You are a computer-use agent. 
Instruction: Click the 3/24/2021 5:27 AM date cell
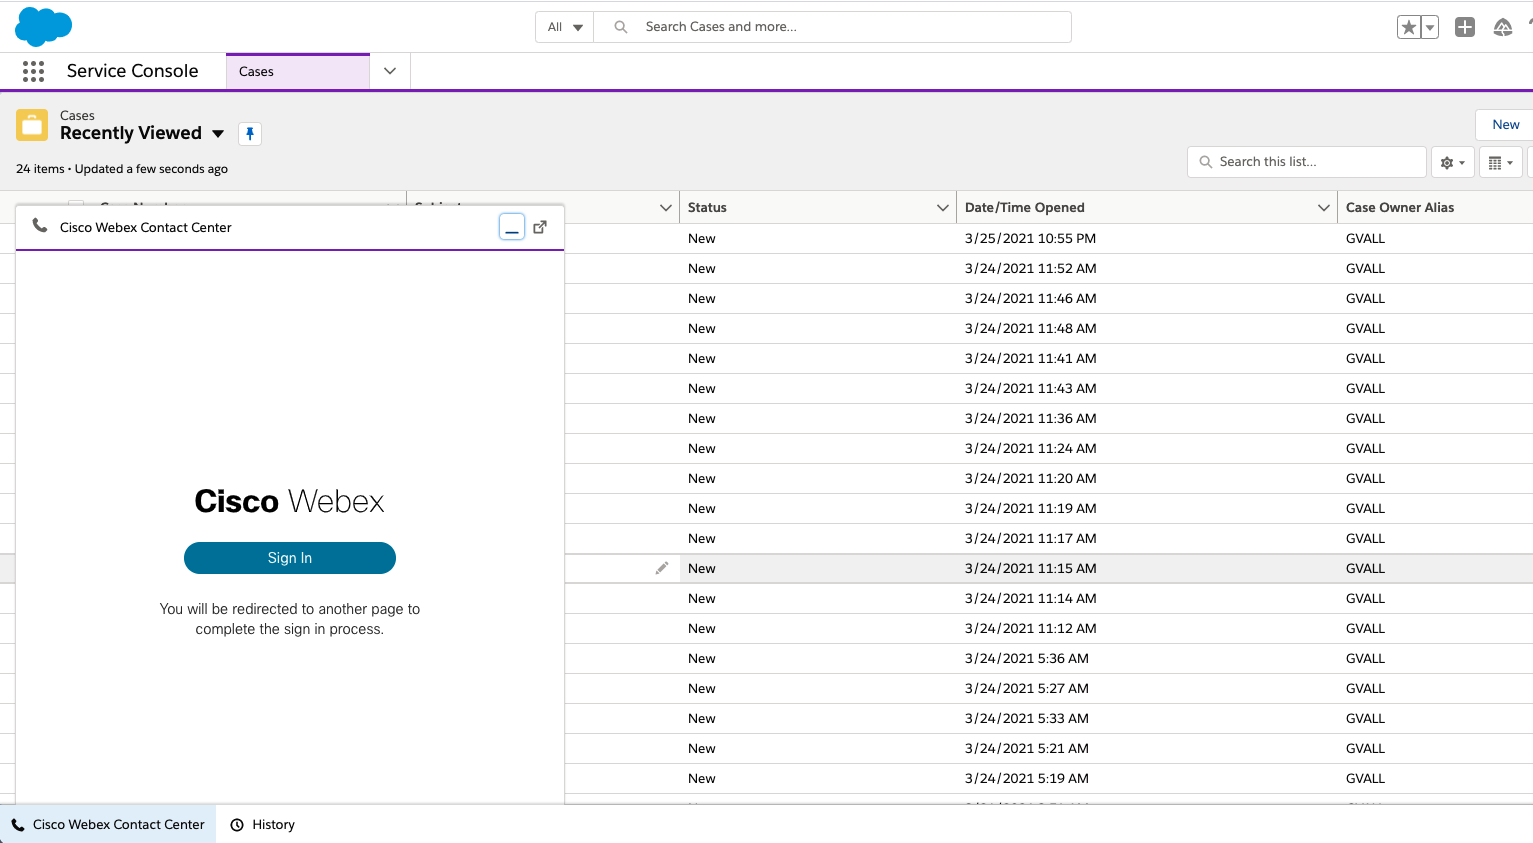(1027, 689)
